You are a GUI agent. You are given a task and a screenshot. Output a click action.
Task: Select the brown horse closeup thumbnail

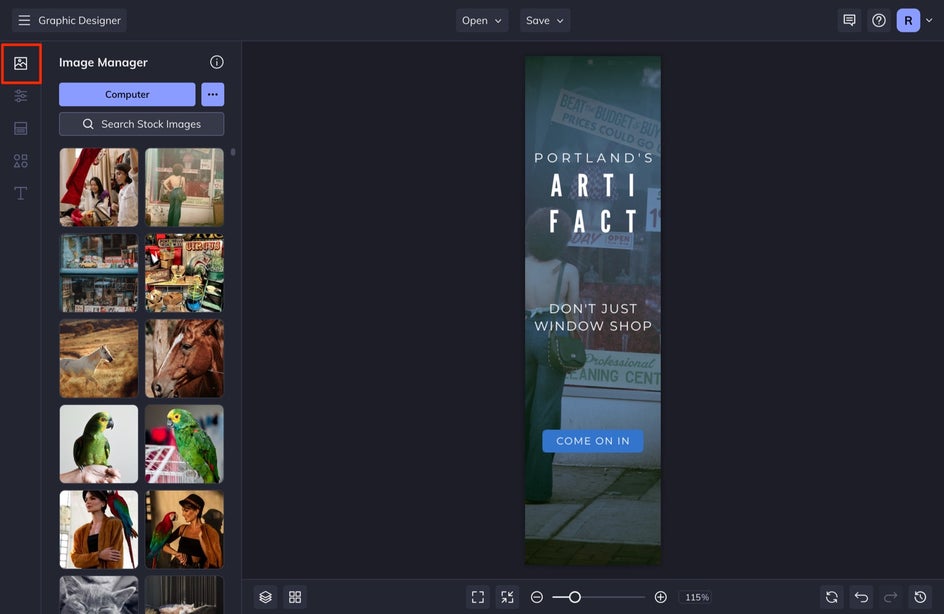click(x=184, y=358)
